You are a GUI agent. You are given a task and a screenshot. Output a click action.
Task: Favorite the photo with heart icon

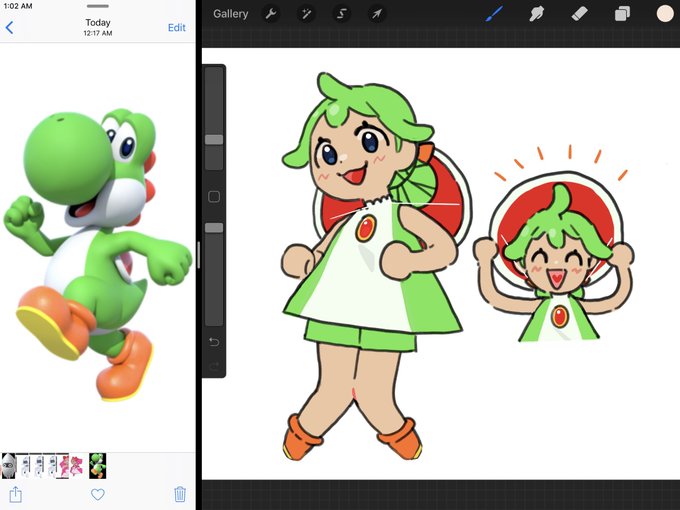pos(98,494)
